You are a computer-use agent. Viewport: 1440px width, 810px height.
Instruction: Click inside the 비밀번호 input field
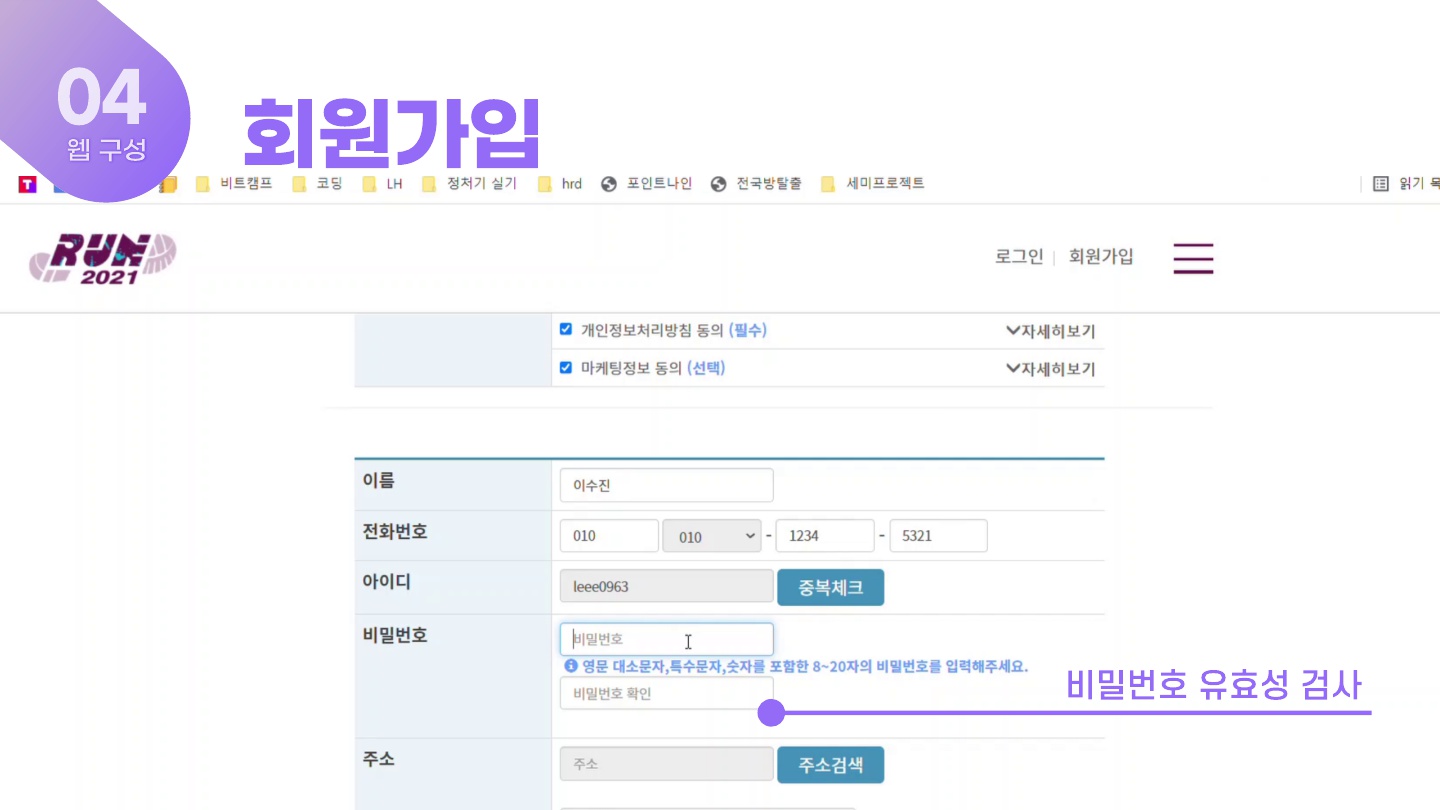point(665,638)
